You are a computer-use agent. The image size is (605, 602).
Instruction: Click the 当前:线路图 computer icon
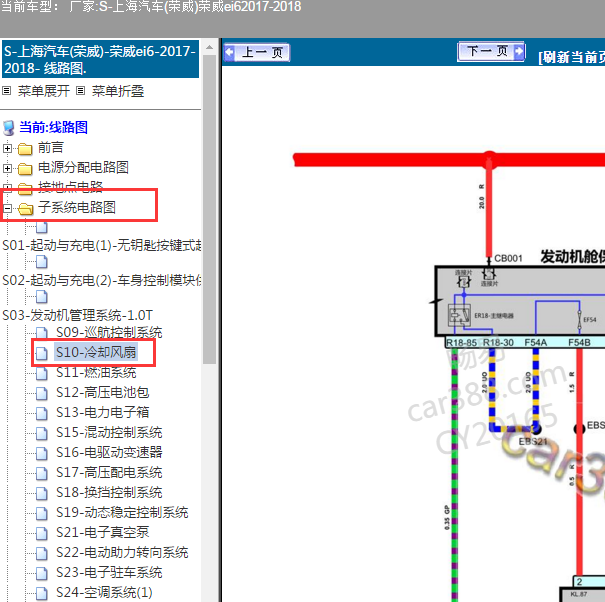8,128
